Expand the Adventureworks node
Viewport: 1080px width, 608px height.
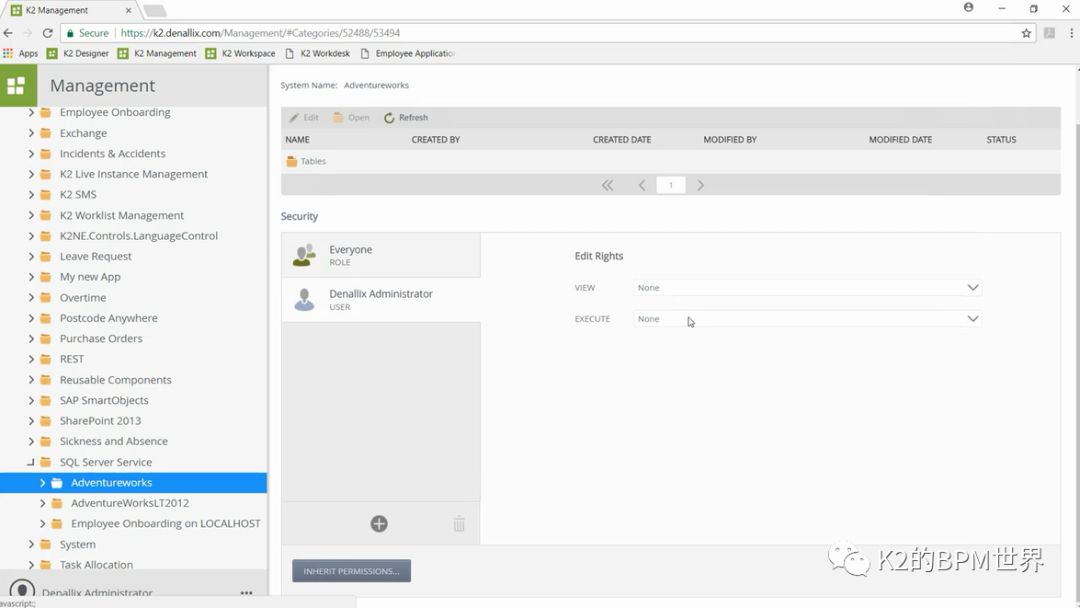pos(42,483)
